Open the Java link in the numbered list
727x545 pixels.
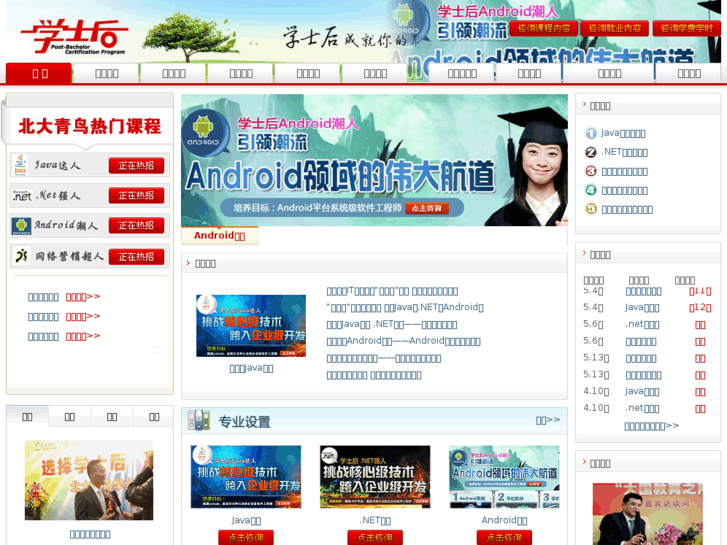point(623,134)
